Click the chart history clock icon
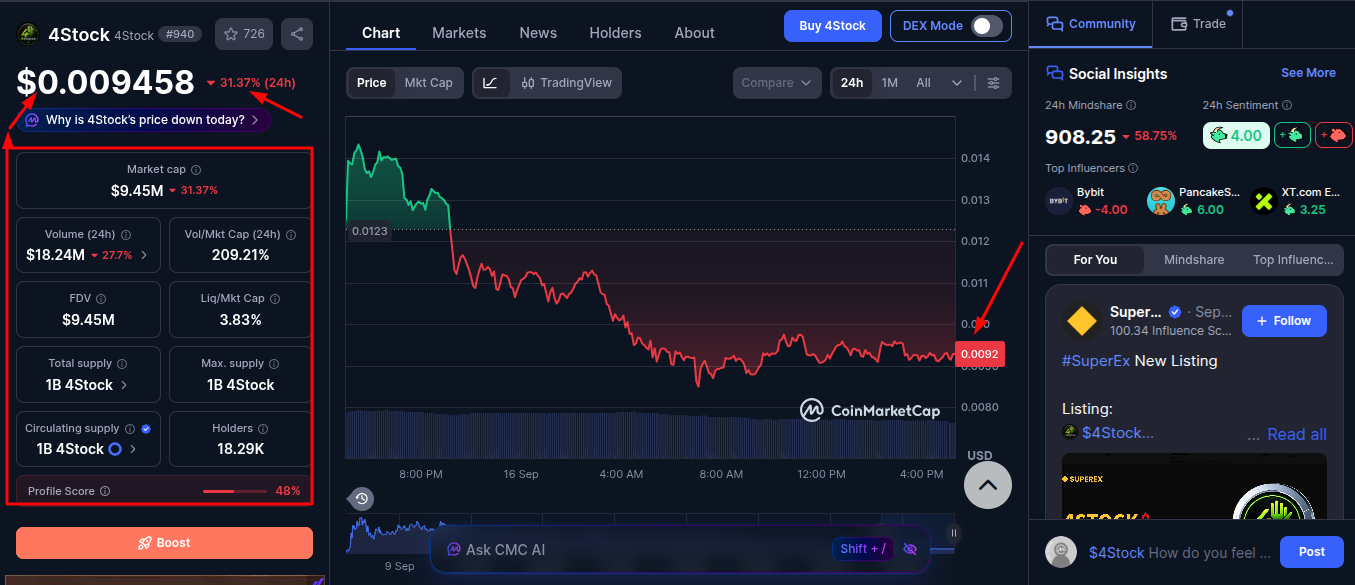This screenshot has width=1355, height=585. (x=362, y=498)
